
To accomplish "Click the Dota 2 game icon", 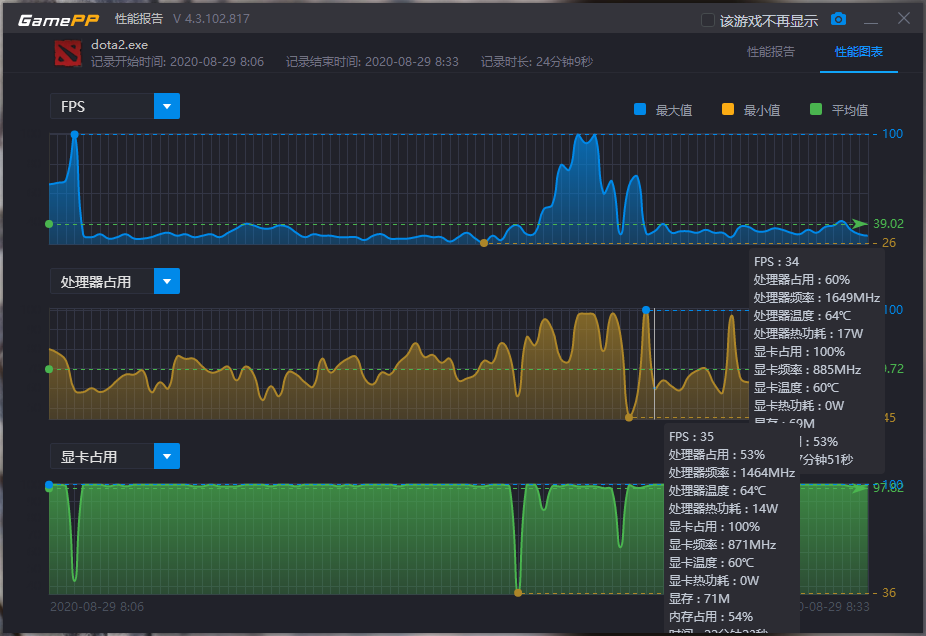I will click(68, 53).
